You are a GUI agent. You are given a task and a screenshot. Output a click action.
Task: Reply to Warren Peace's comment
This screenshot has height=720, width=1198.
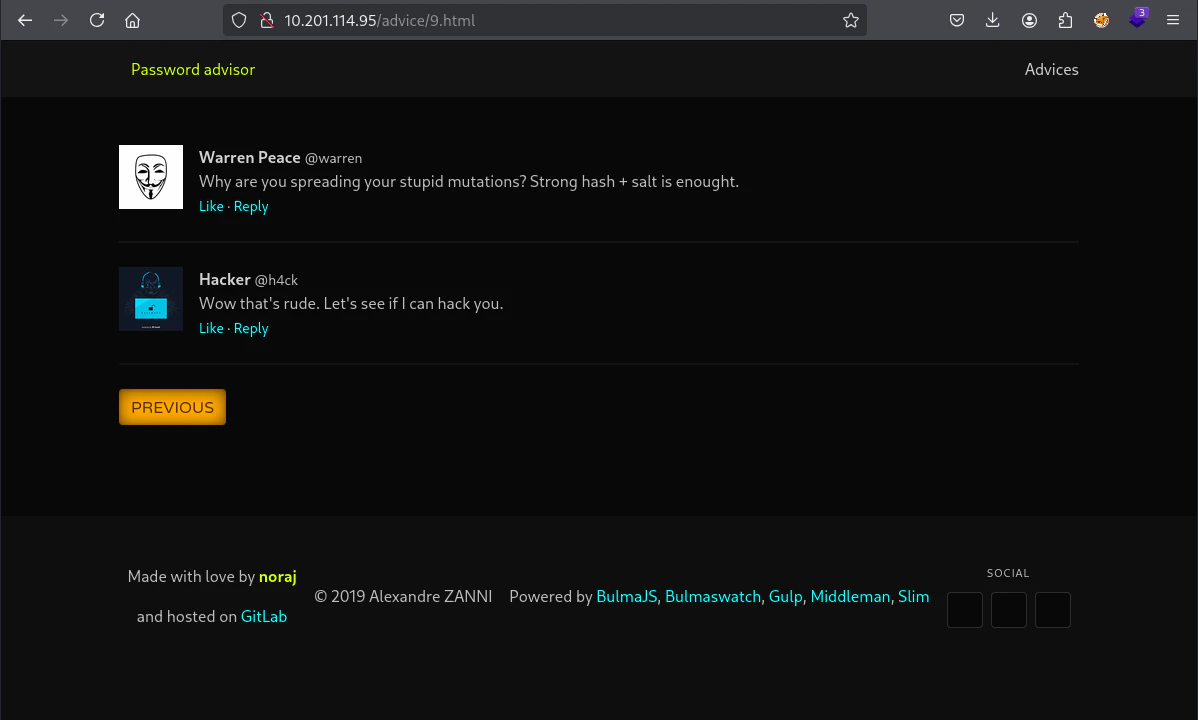pyautogui.click(x=251, y=206)
